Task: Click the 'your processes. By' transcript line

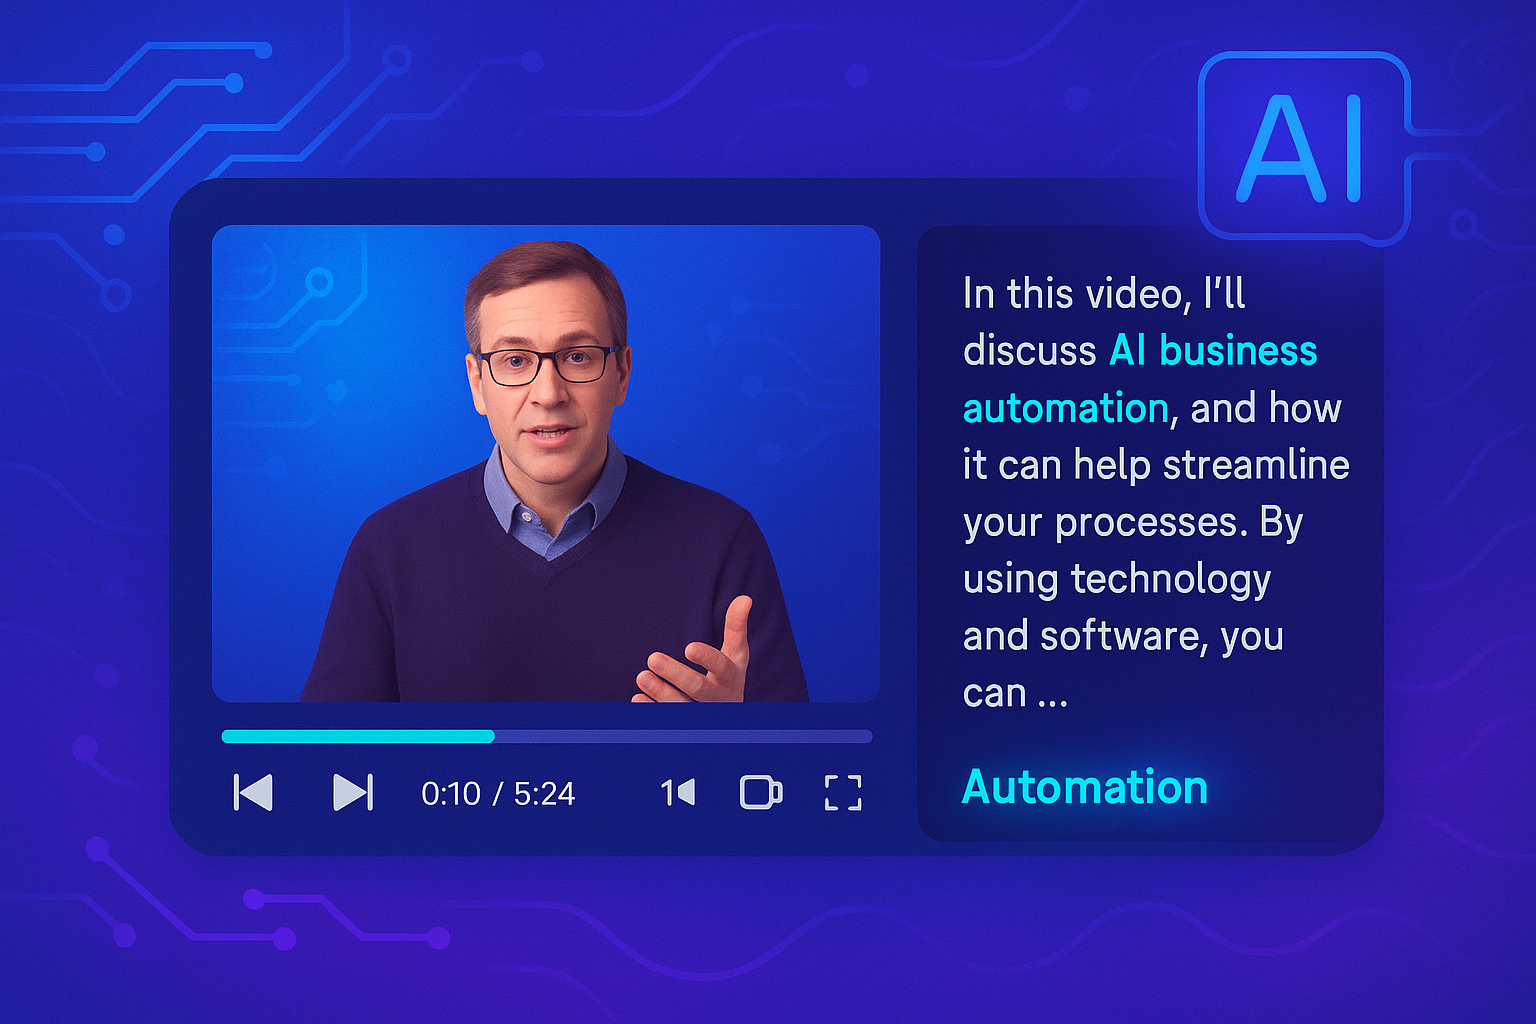Action: (x=1133, y=523)
